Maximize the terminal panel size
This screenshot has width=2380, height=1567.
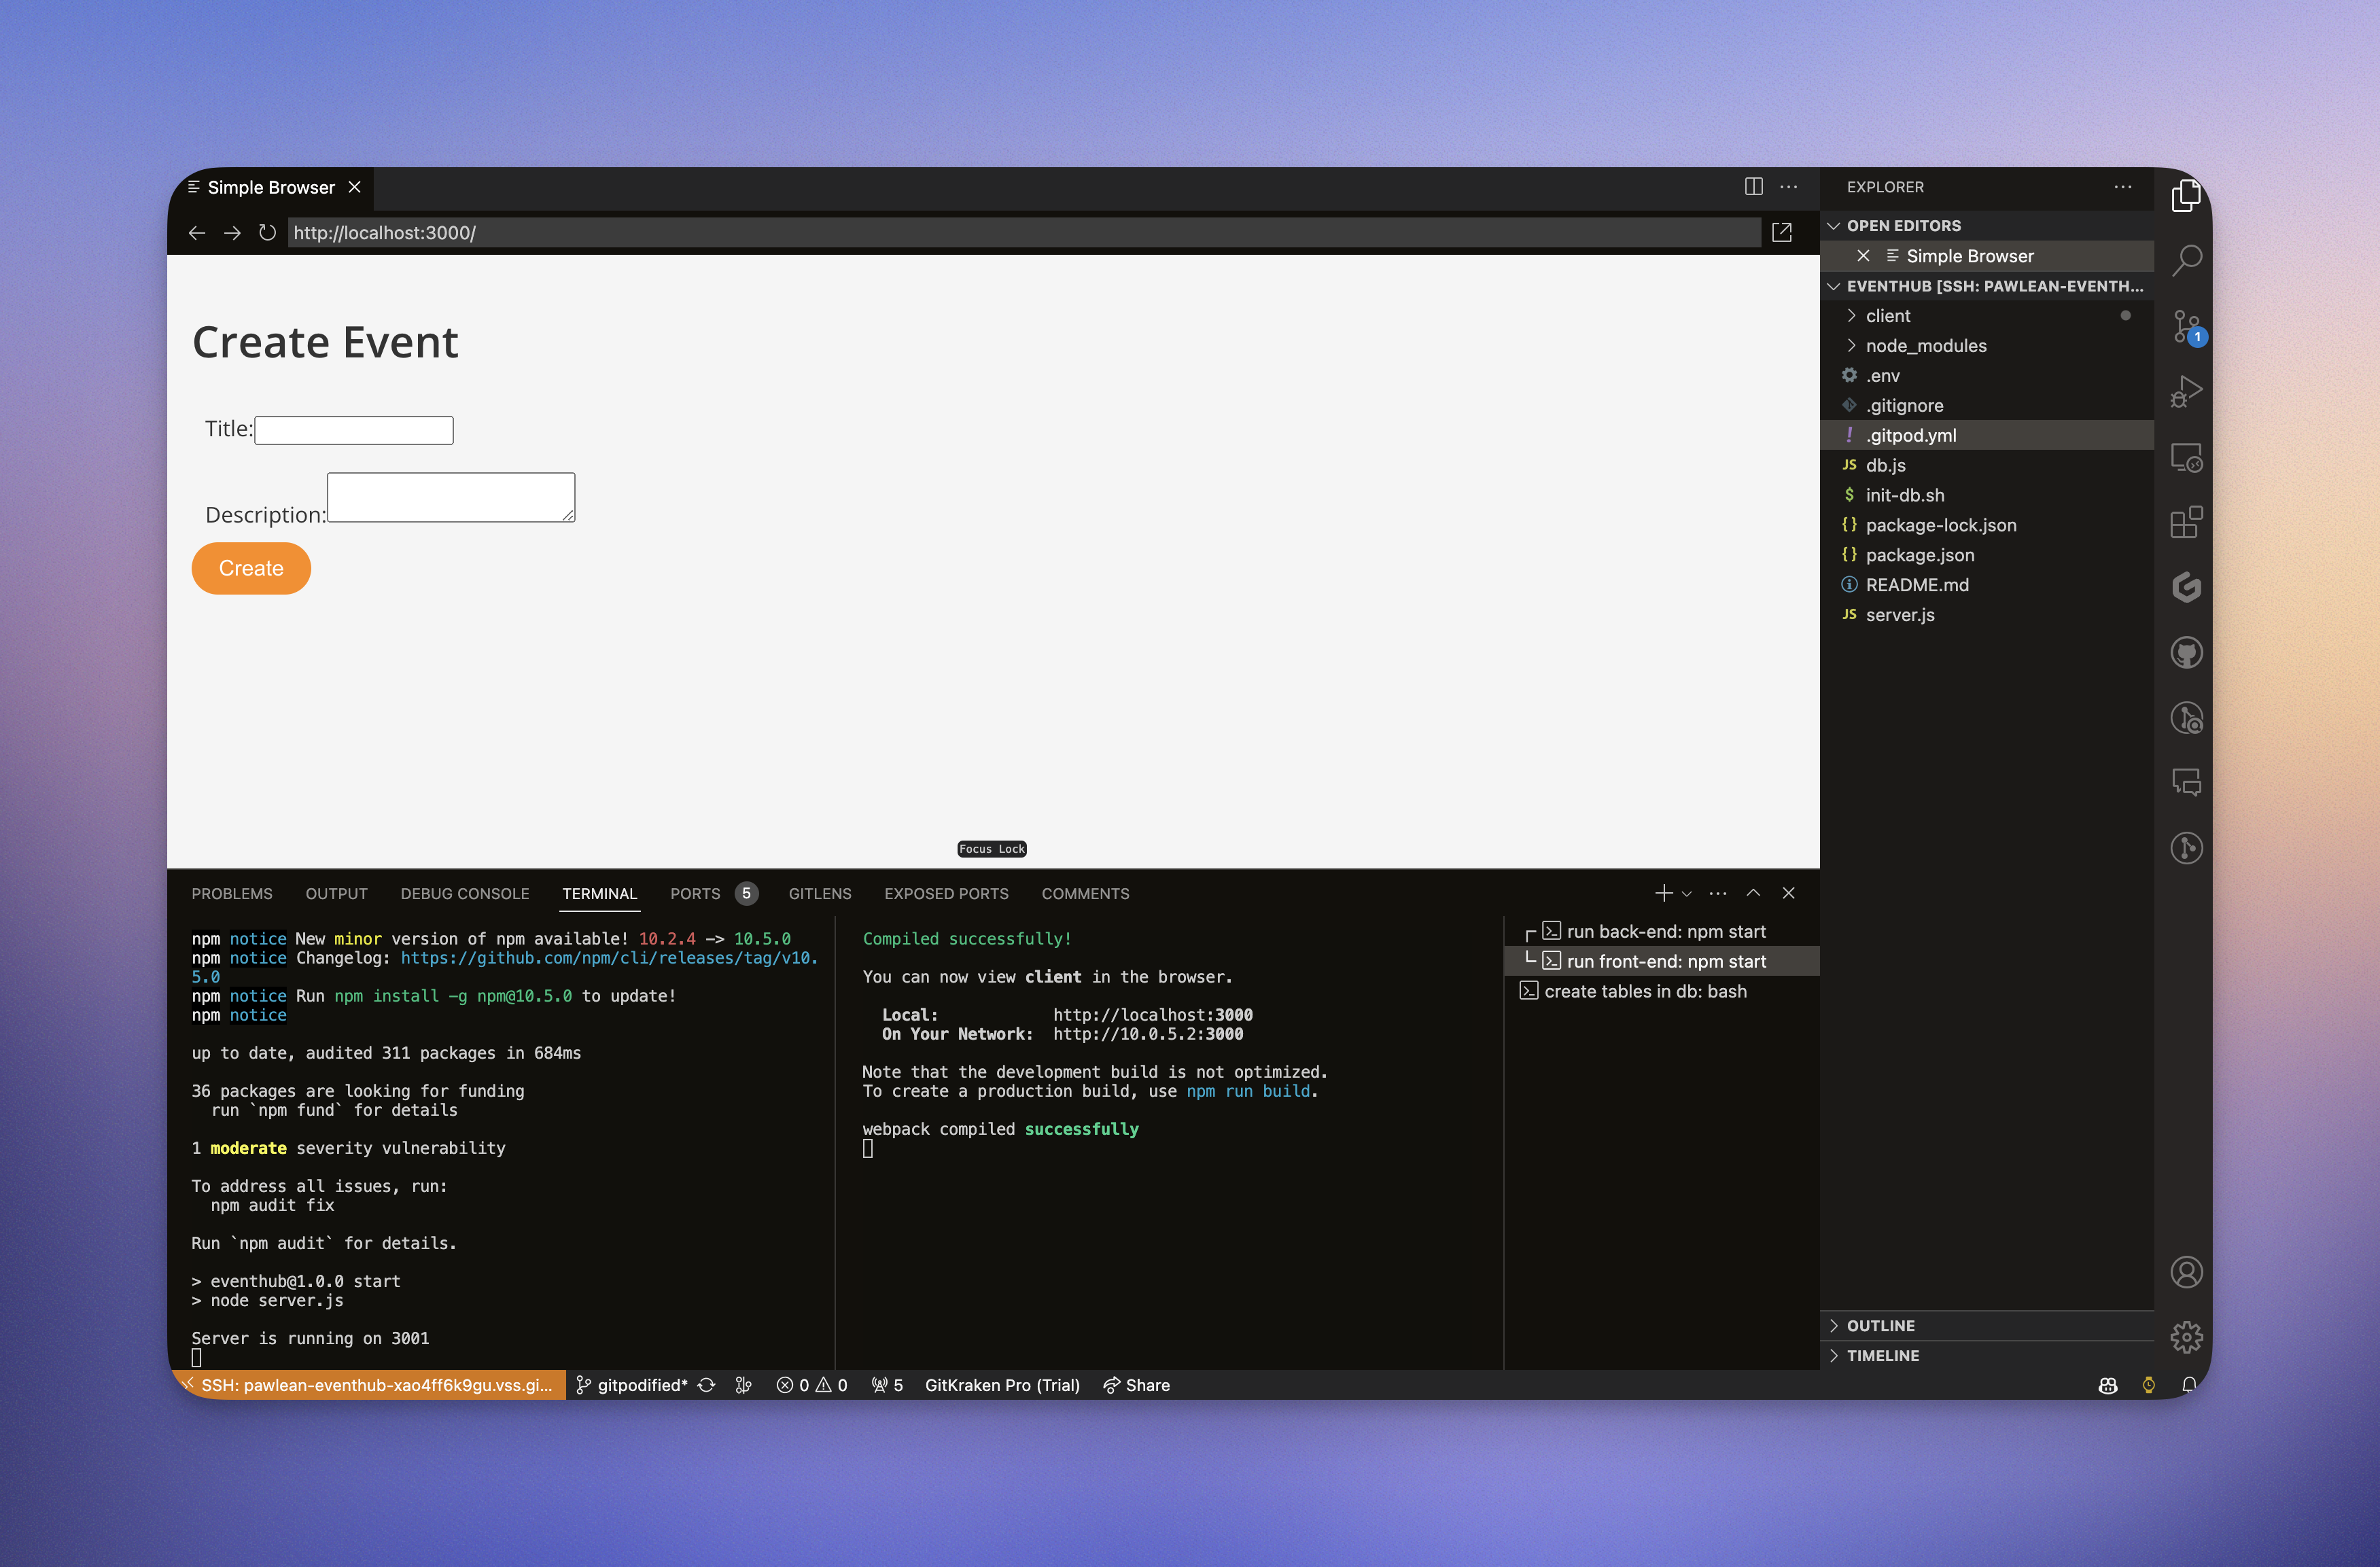coord(1753,893)
